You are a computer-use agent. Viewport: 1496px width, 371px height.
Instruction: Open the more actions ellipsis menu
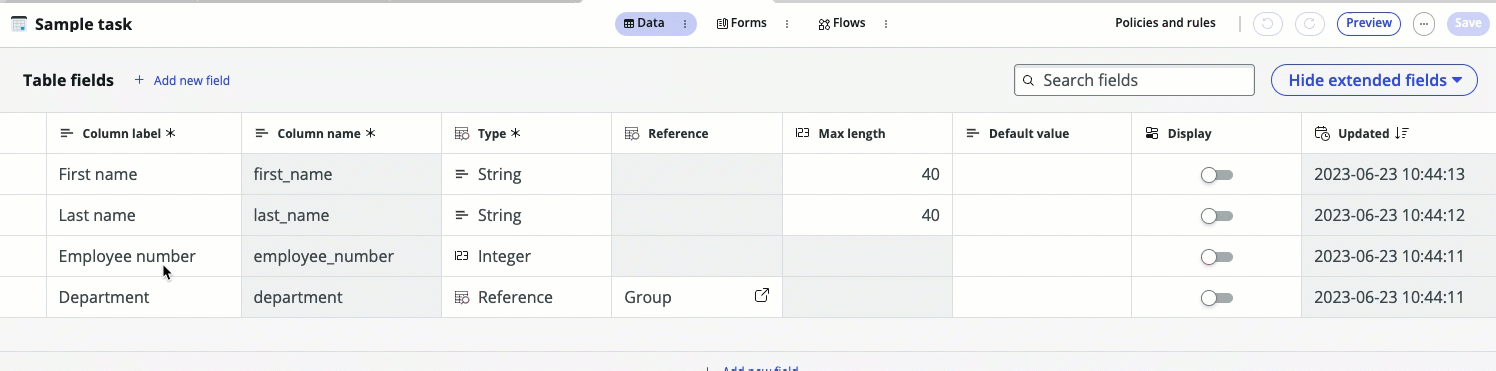coord(1424,24)
